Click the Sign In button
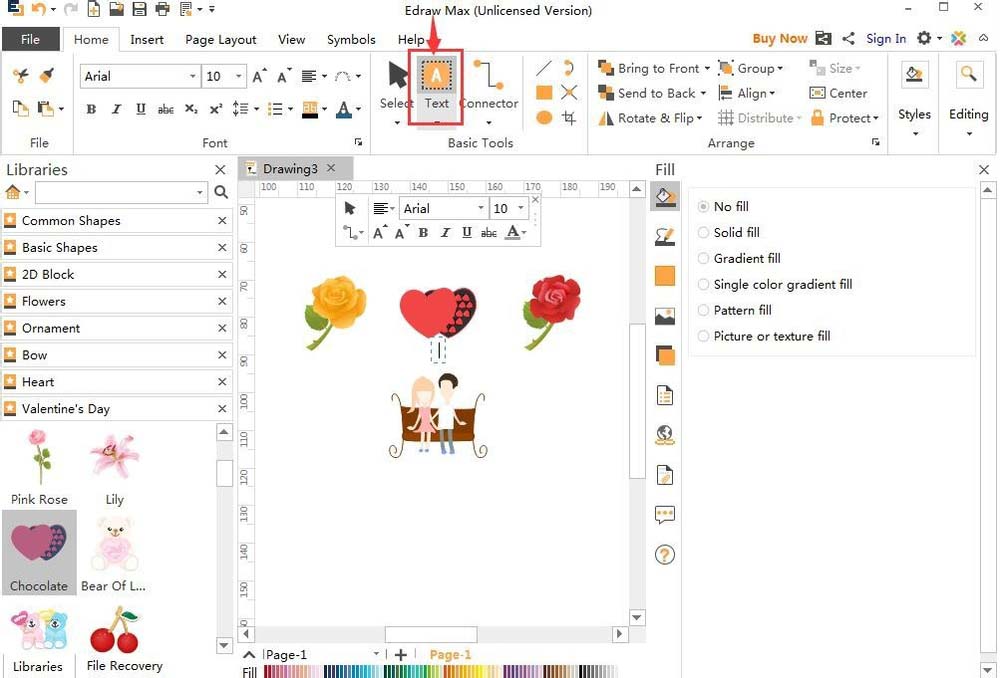Viewport: 1000px width, 678px height. (886, 39)
